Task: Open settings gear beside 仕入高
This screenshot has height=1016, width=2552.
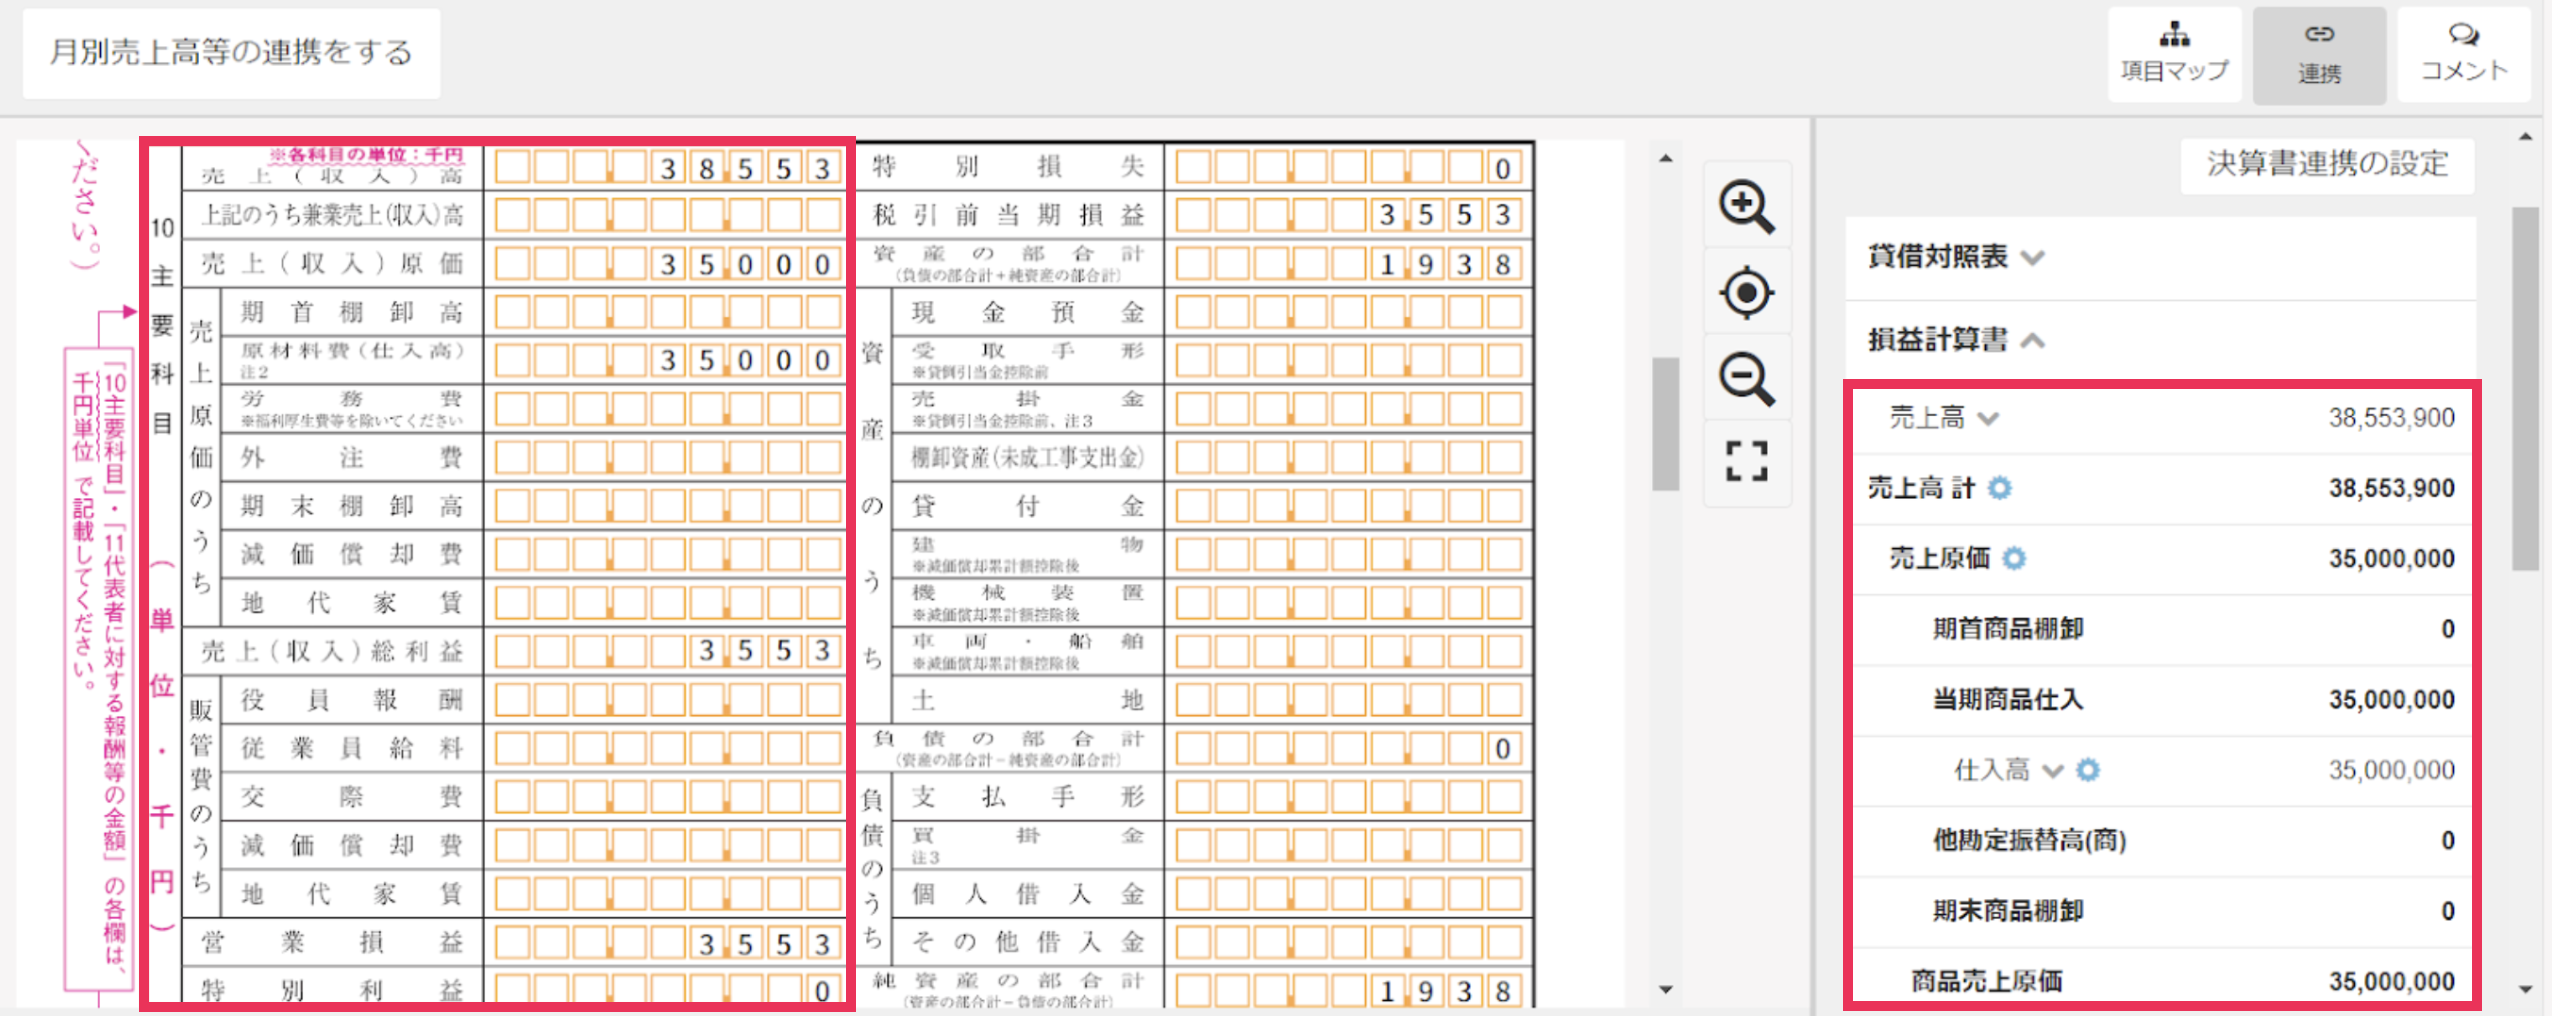Action: (2088, 770)
